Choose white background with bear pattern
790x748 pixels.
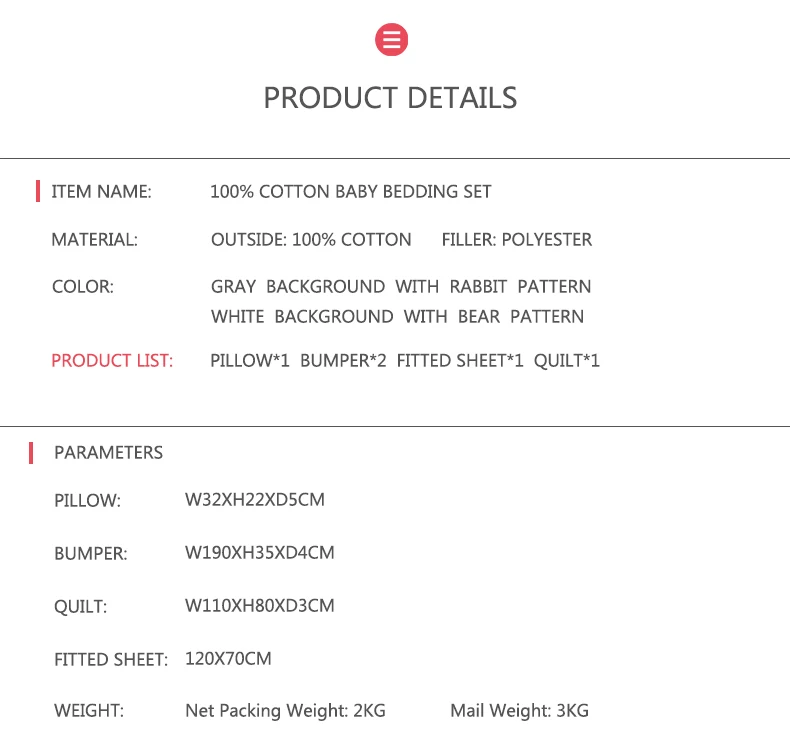pos(397,316)
